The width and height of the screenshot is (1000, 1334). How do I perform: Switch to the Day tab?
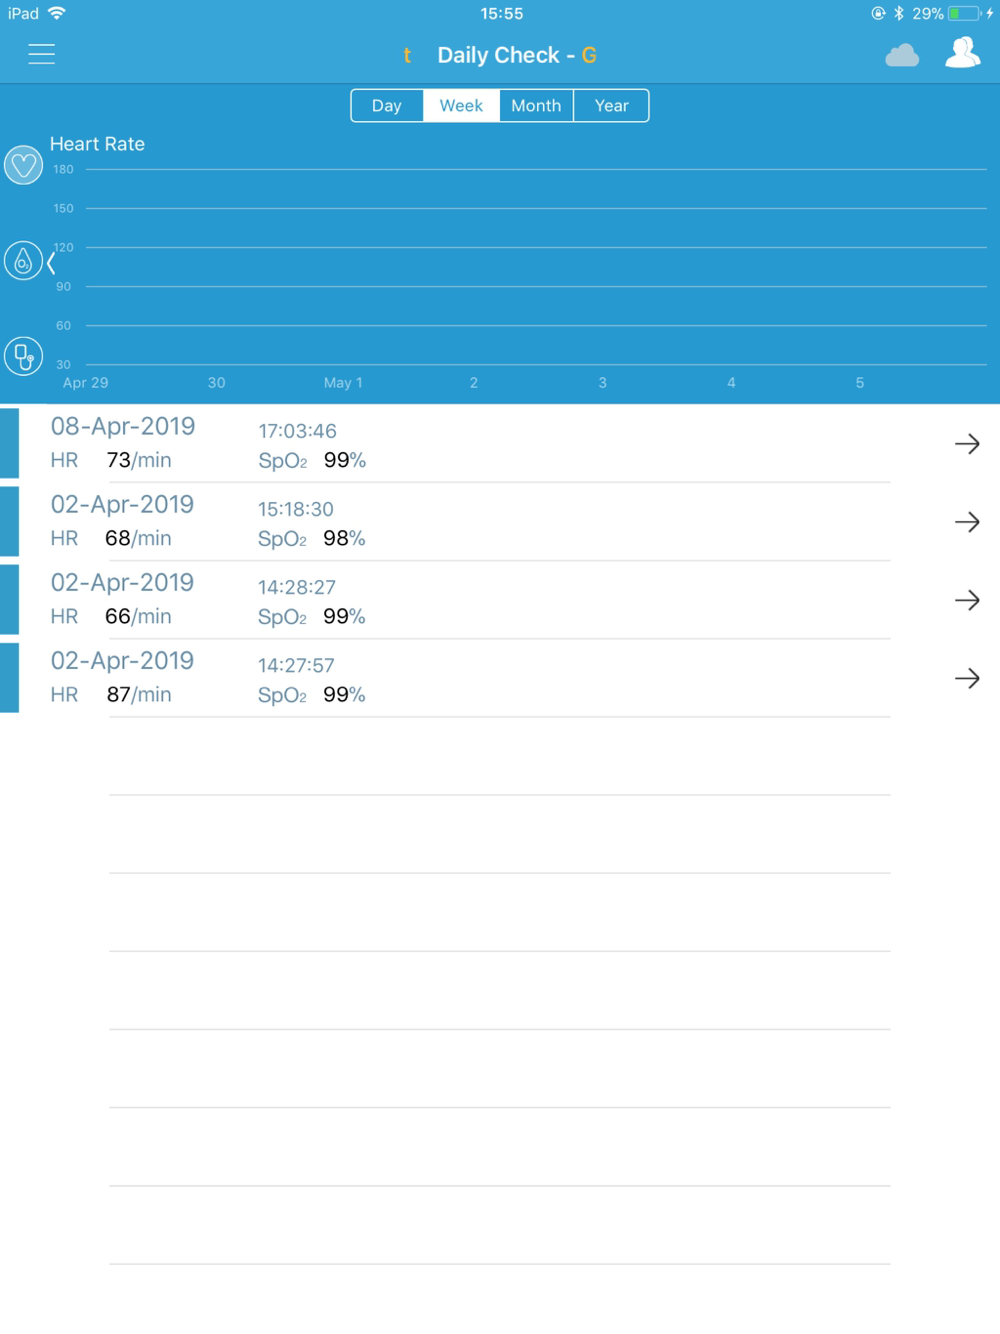pyautogui.click(x=387, y=106)
